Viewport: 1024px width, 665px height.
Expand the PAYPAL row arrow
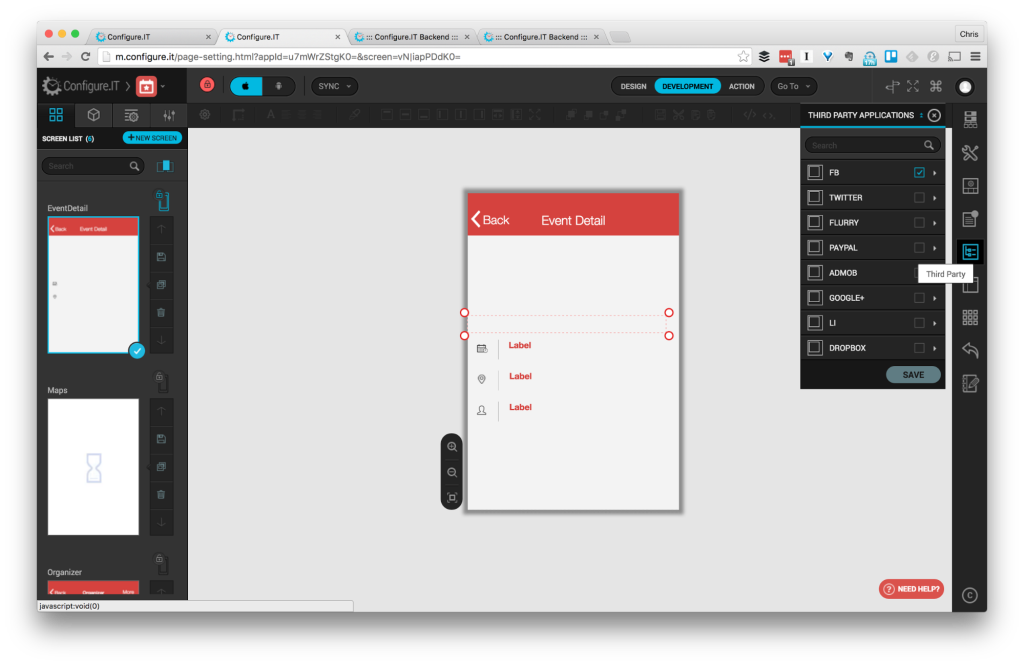point(935,248)
